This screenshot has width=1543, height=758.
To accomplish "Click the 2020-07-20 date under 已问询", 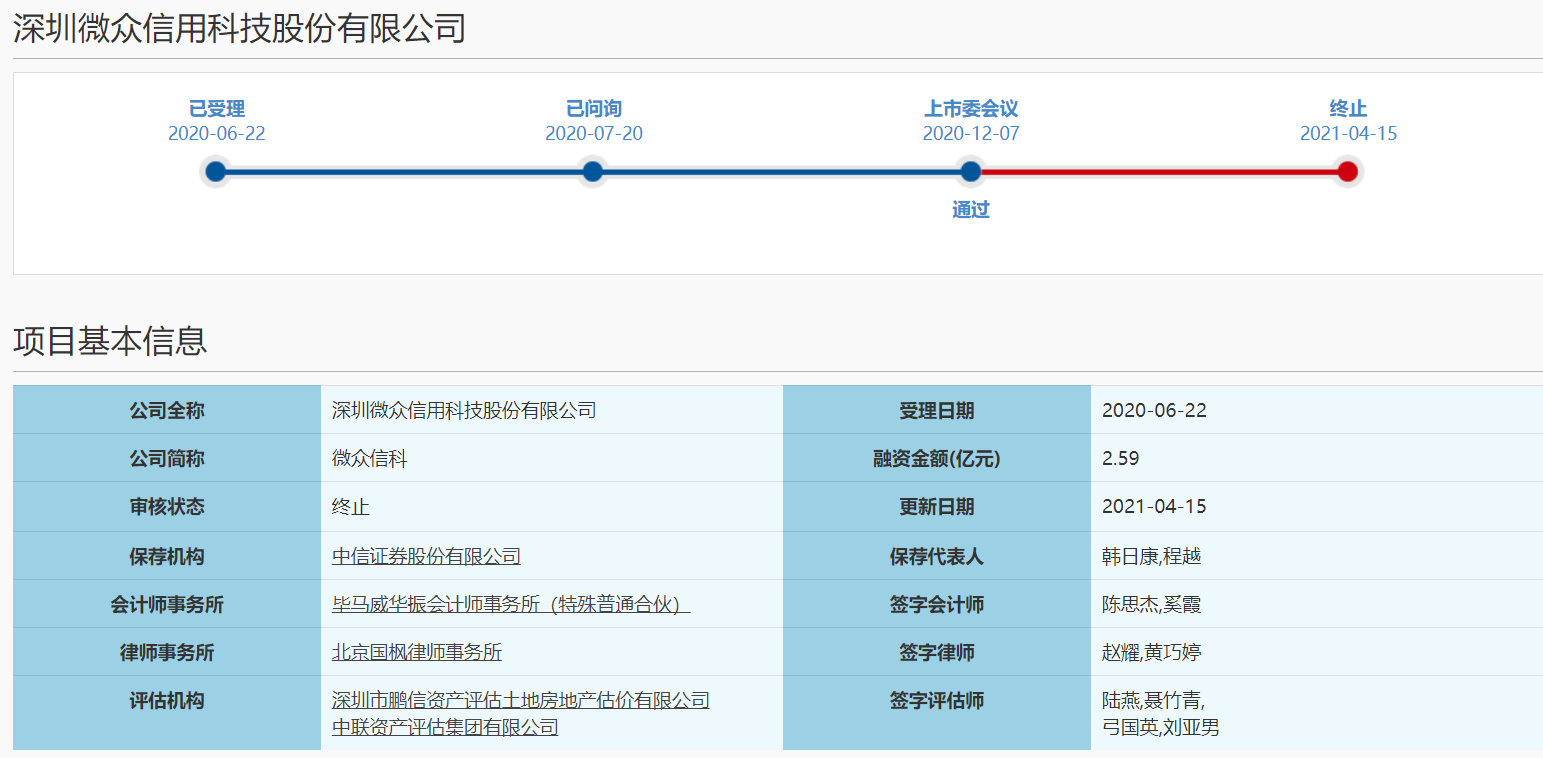I will point(594,134).
